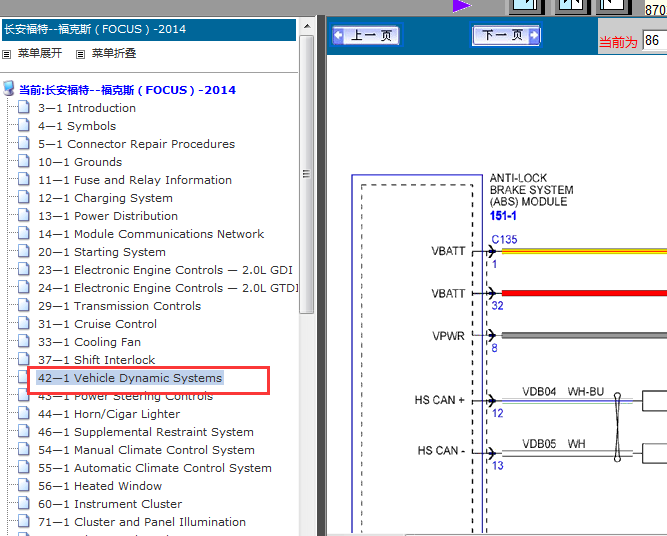Open 20—1 Starting System

[102, 252]
